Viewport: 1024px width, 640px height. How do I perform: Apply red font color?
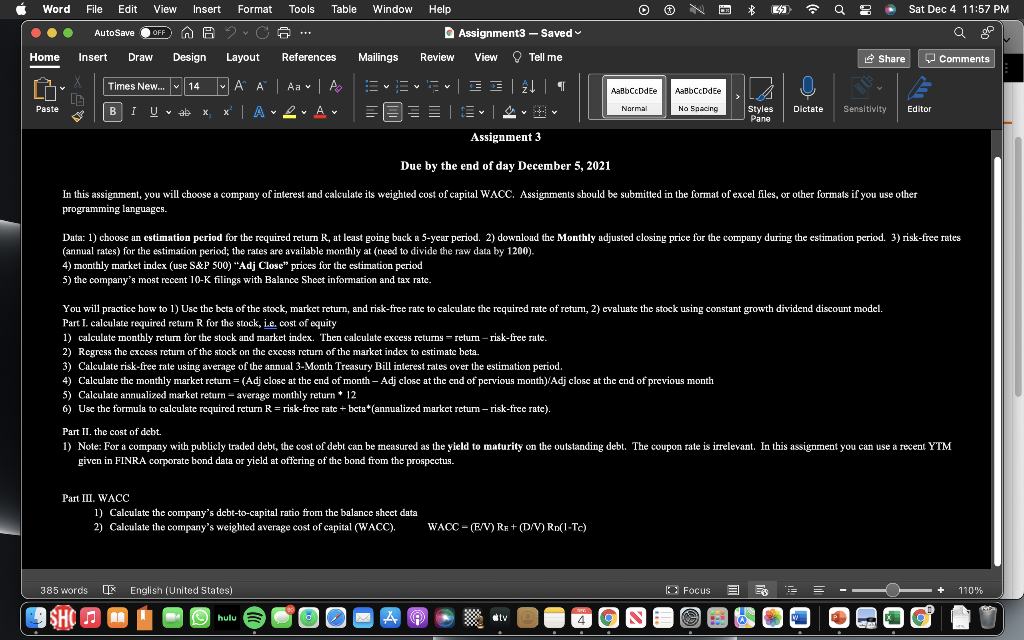tap(320, 112)
